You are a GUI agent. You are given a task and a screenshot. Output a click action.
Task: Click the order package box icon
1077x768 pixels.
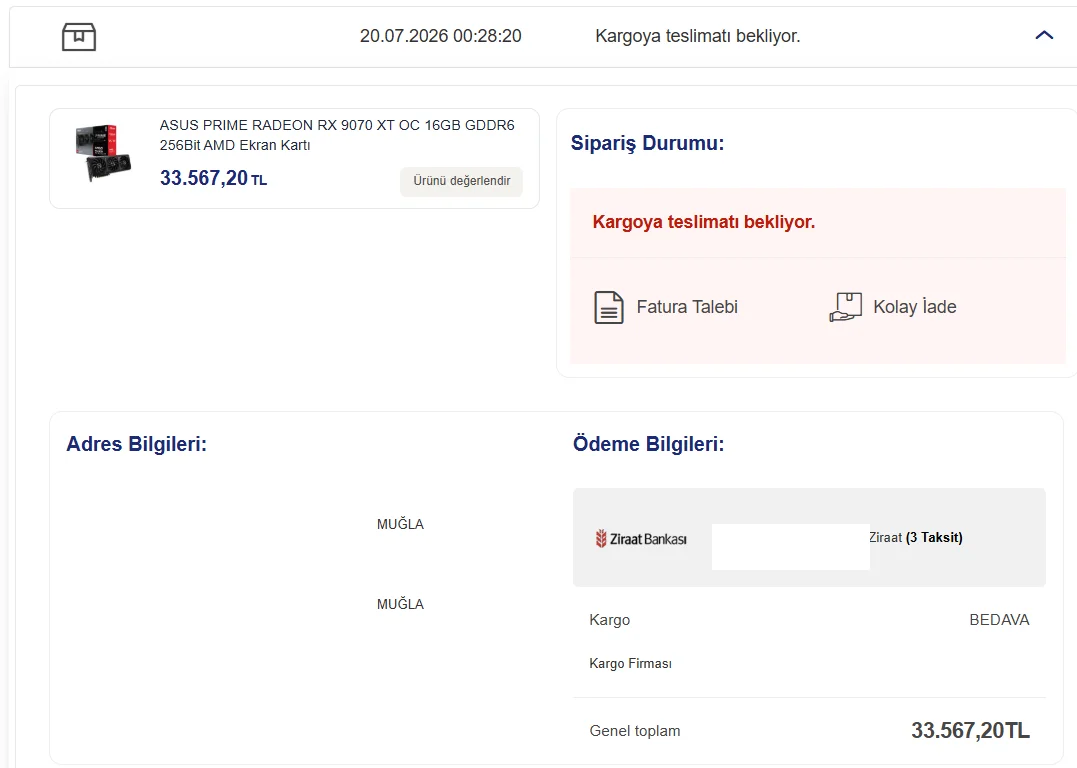(x=79, y=36)
